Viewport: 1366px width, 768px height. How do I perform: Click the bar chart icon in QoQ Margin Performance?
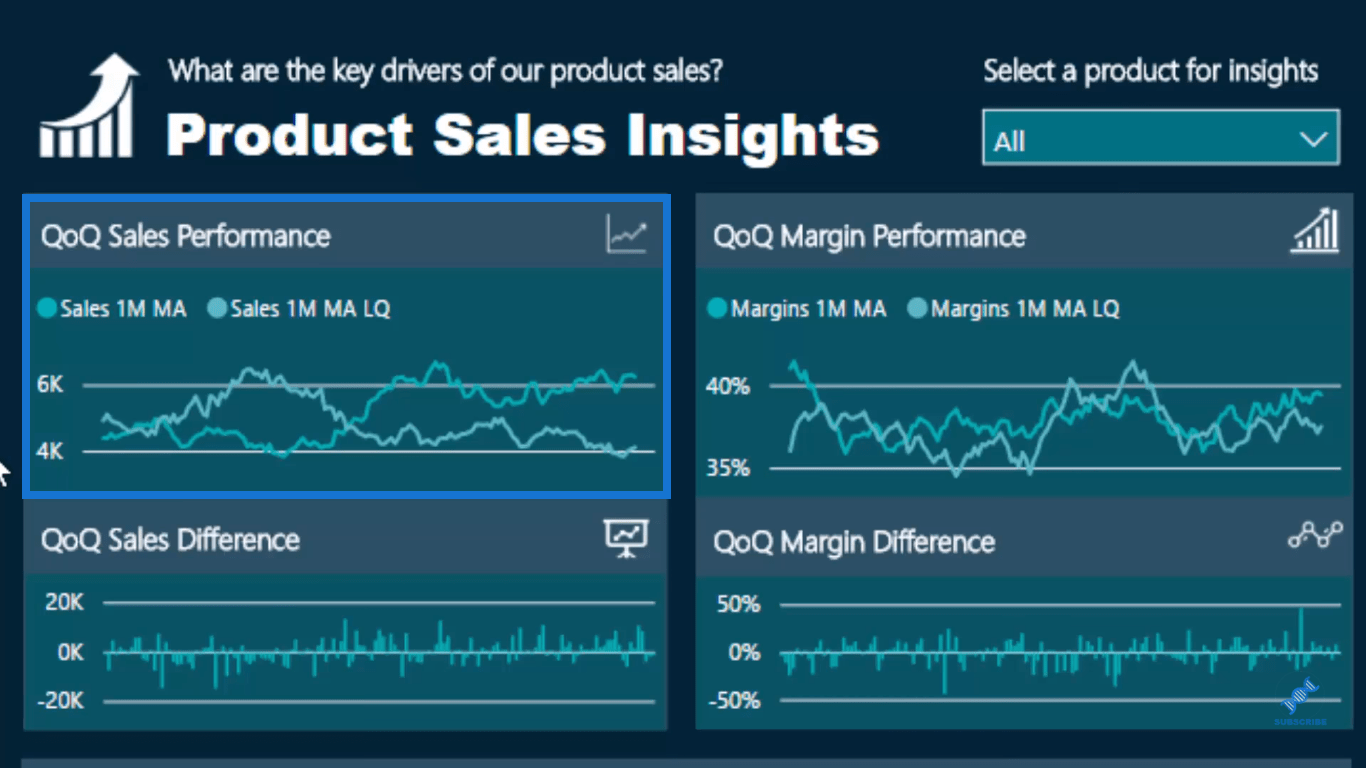1314,232
